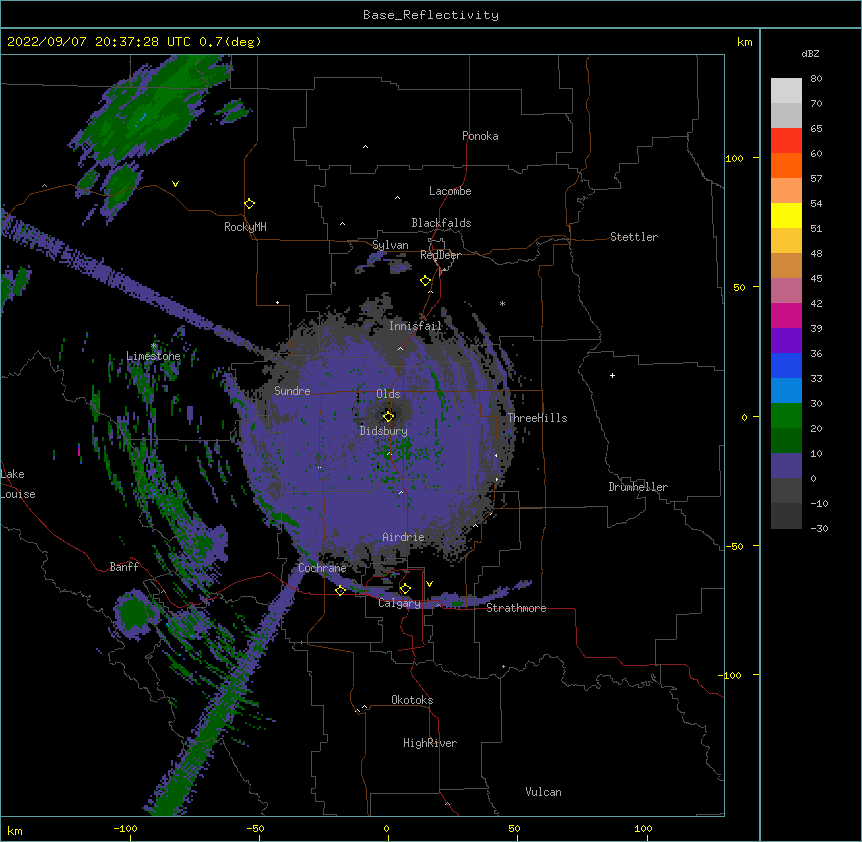Click the 80 value in the dBZ legend
The height and width of the screenshot is (842, 862).
(x=816, y=79)
